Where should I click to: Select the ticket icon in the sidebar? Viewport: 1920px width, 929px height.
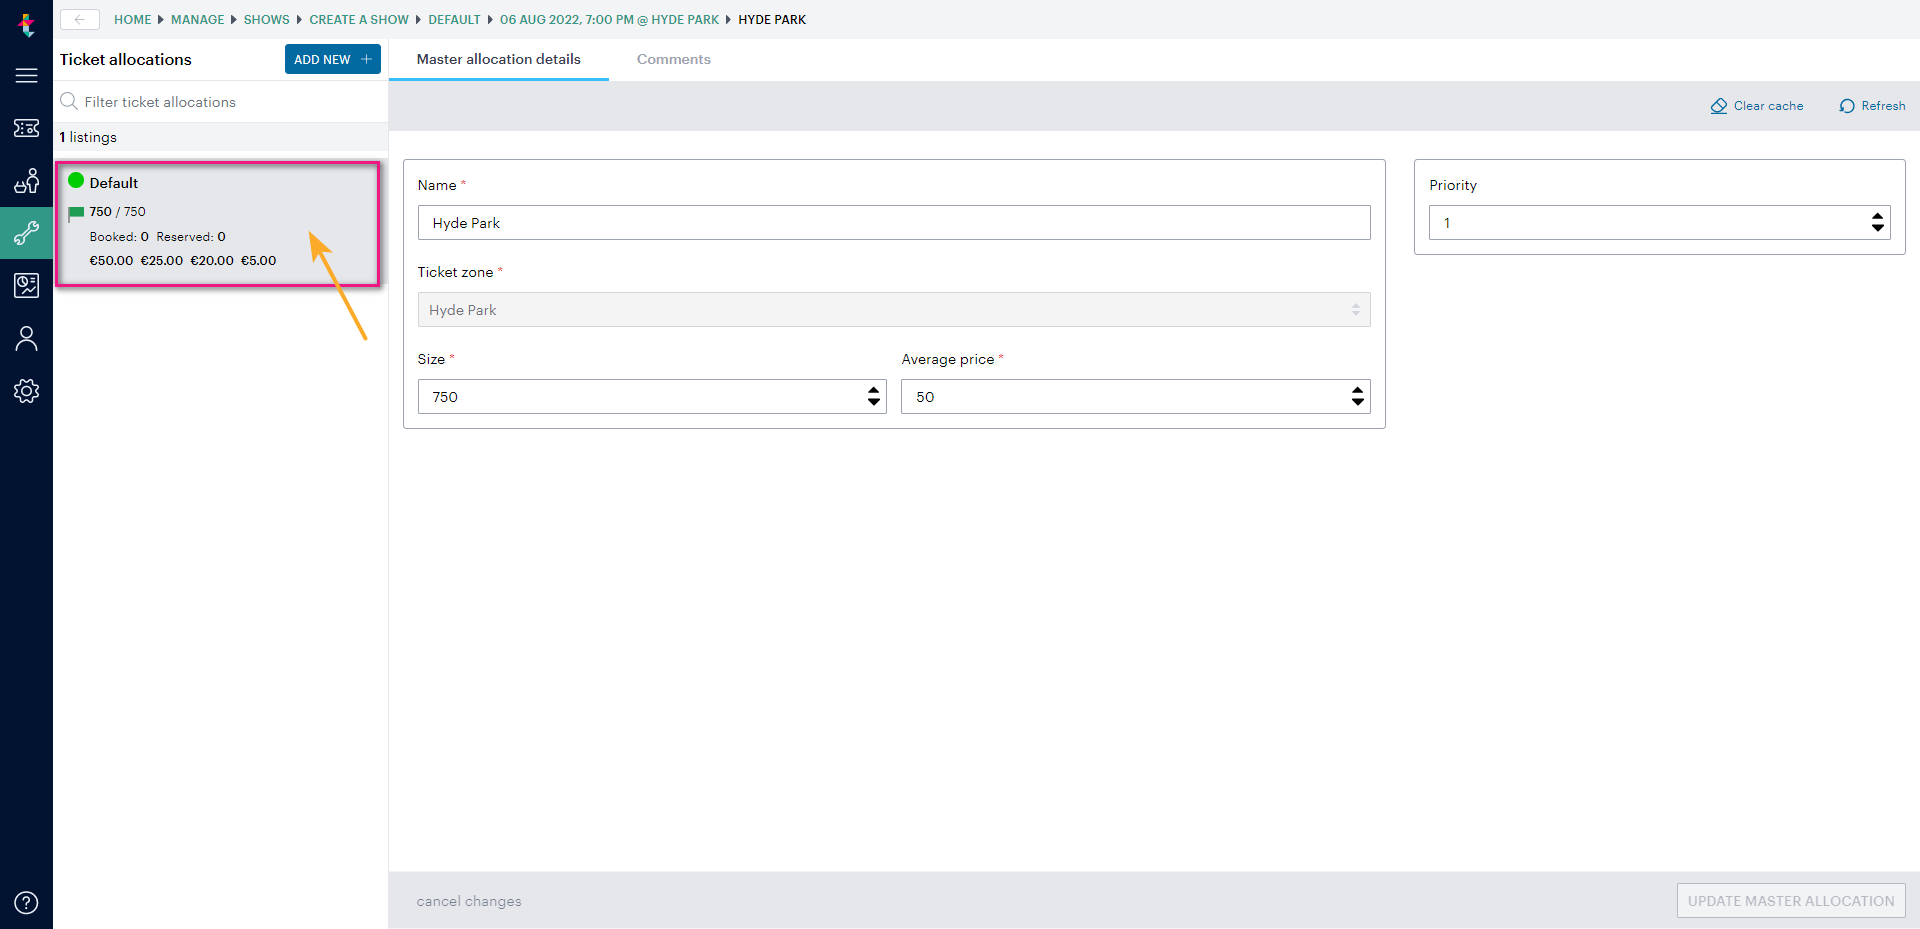(x=26, y=128)
